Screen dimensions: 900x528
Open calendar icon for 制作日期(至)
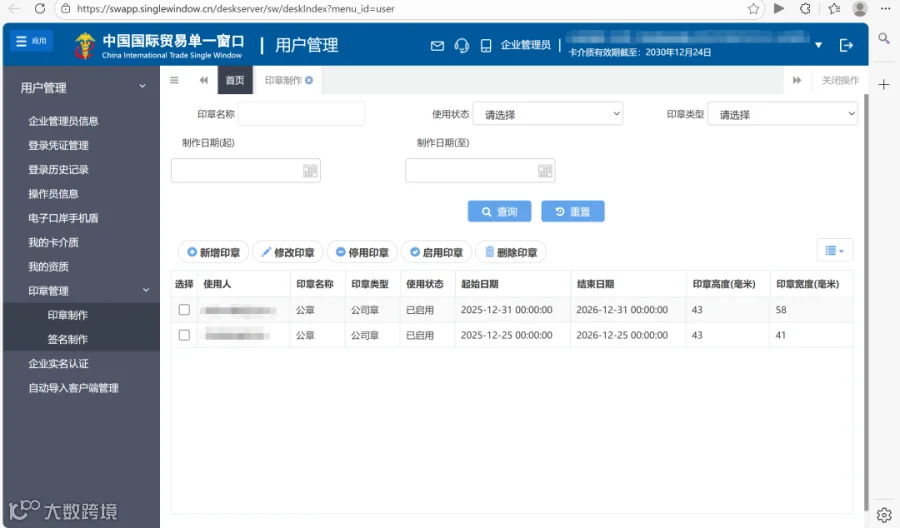[x=545, y=170]
